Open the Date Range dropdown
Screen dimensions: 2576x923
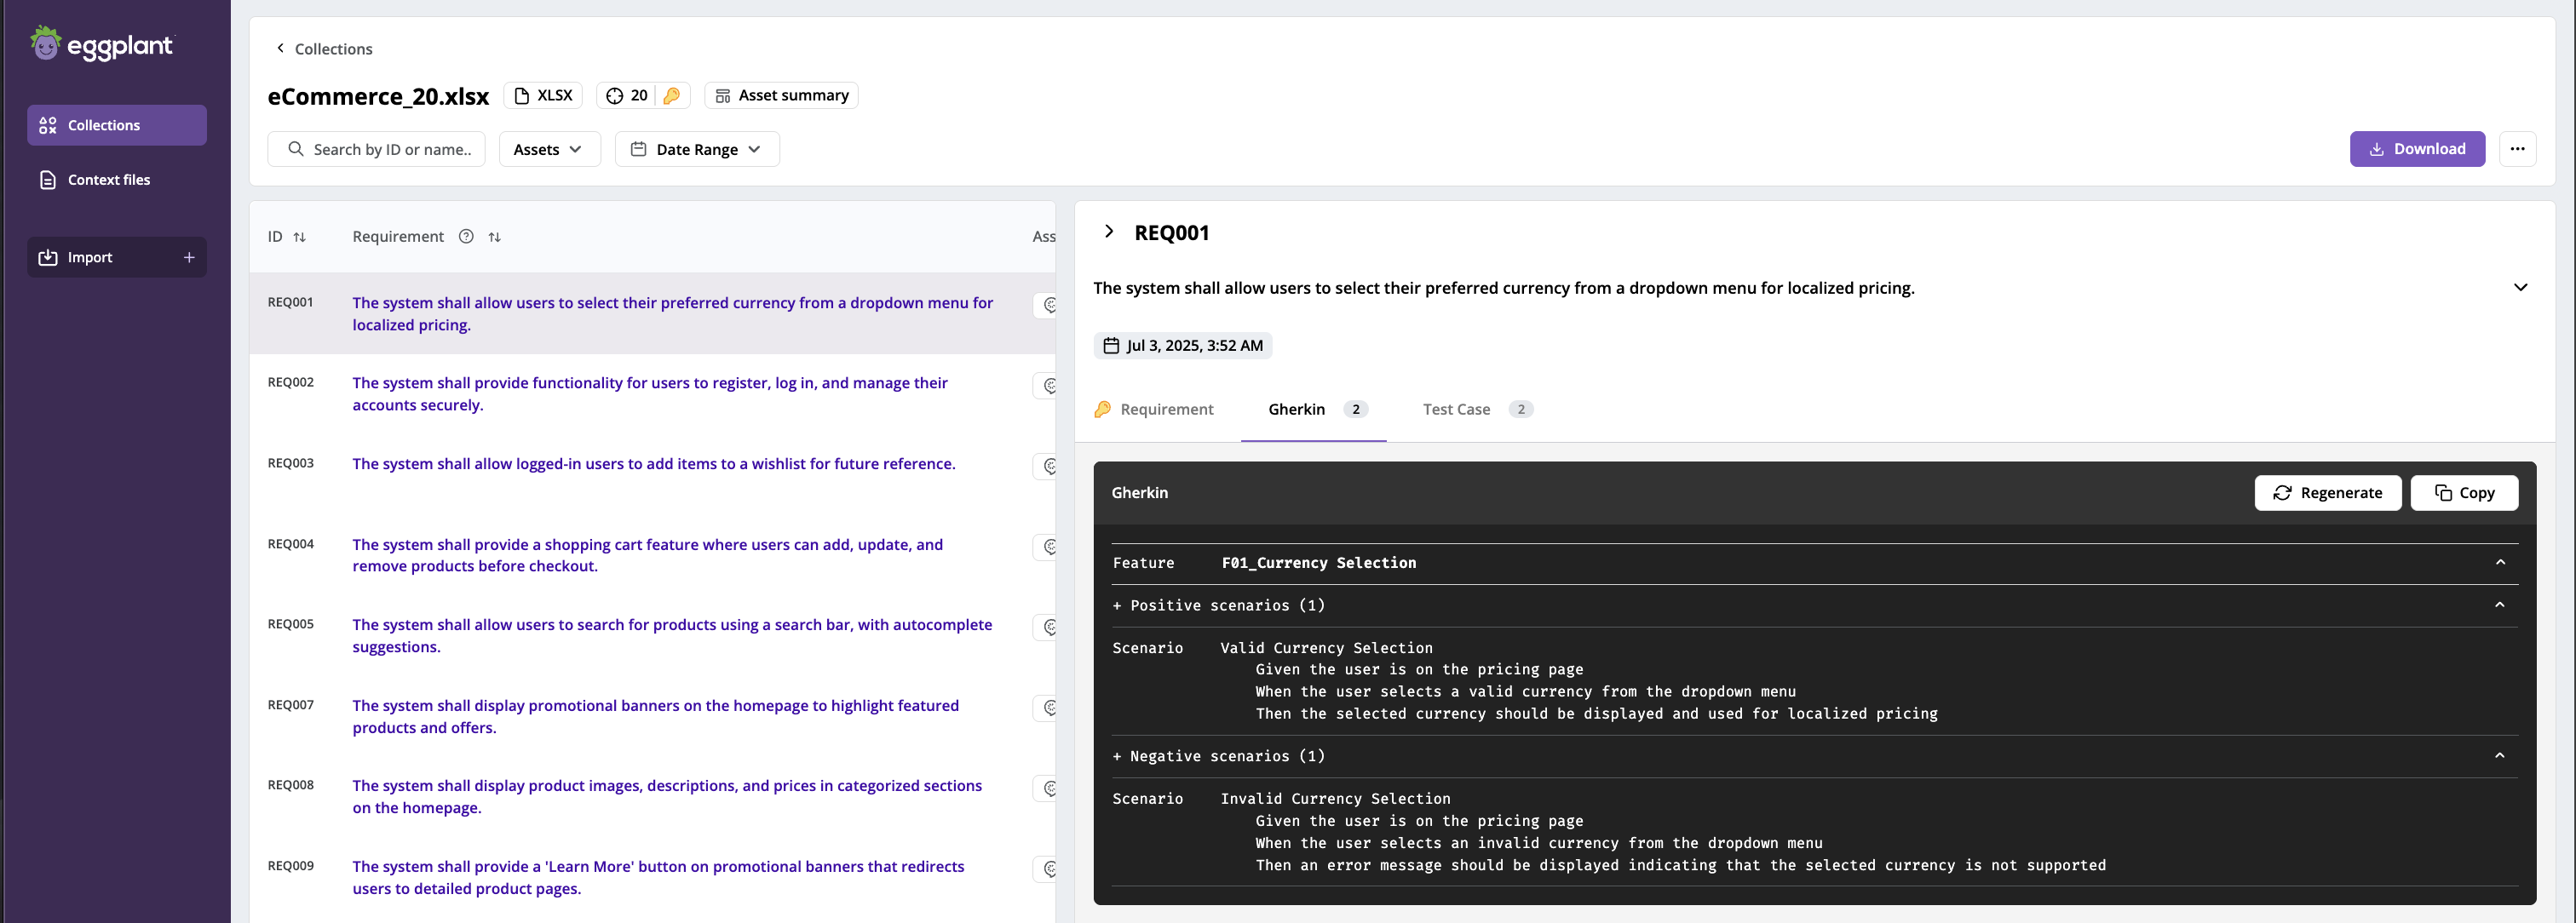(x=697, y=149)
